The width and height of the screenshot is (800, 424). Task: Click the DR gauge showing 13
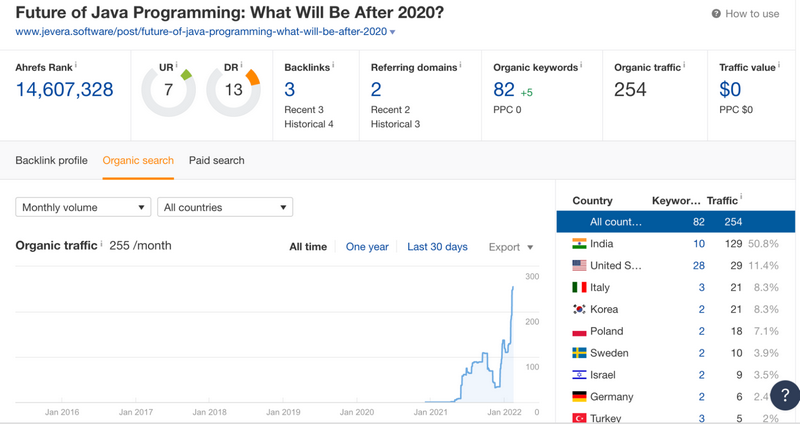pos(234,90)
